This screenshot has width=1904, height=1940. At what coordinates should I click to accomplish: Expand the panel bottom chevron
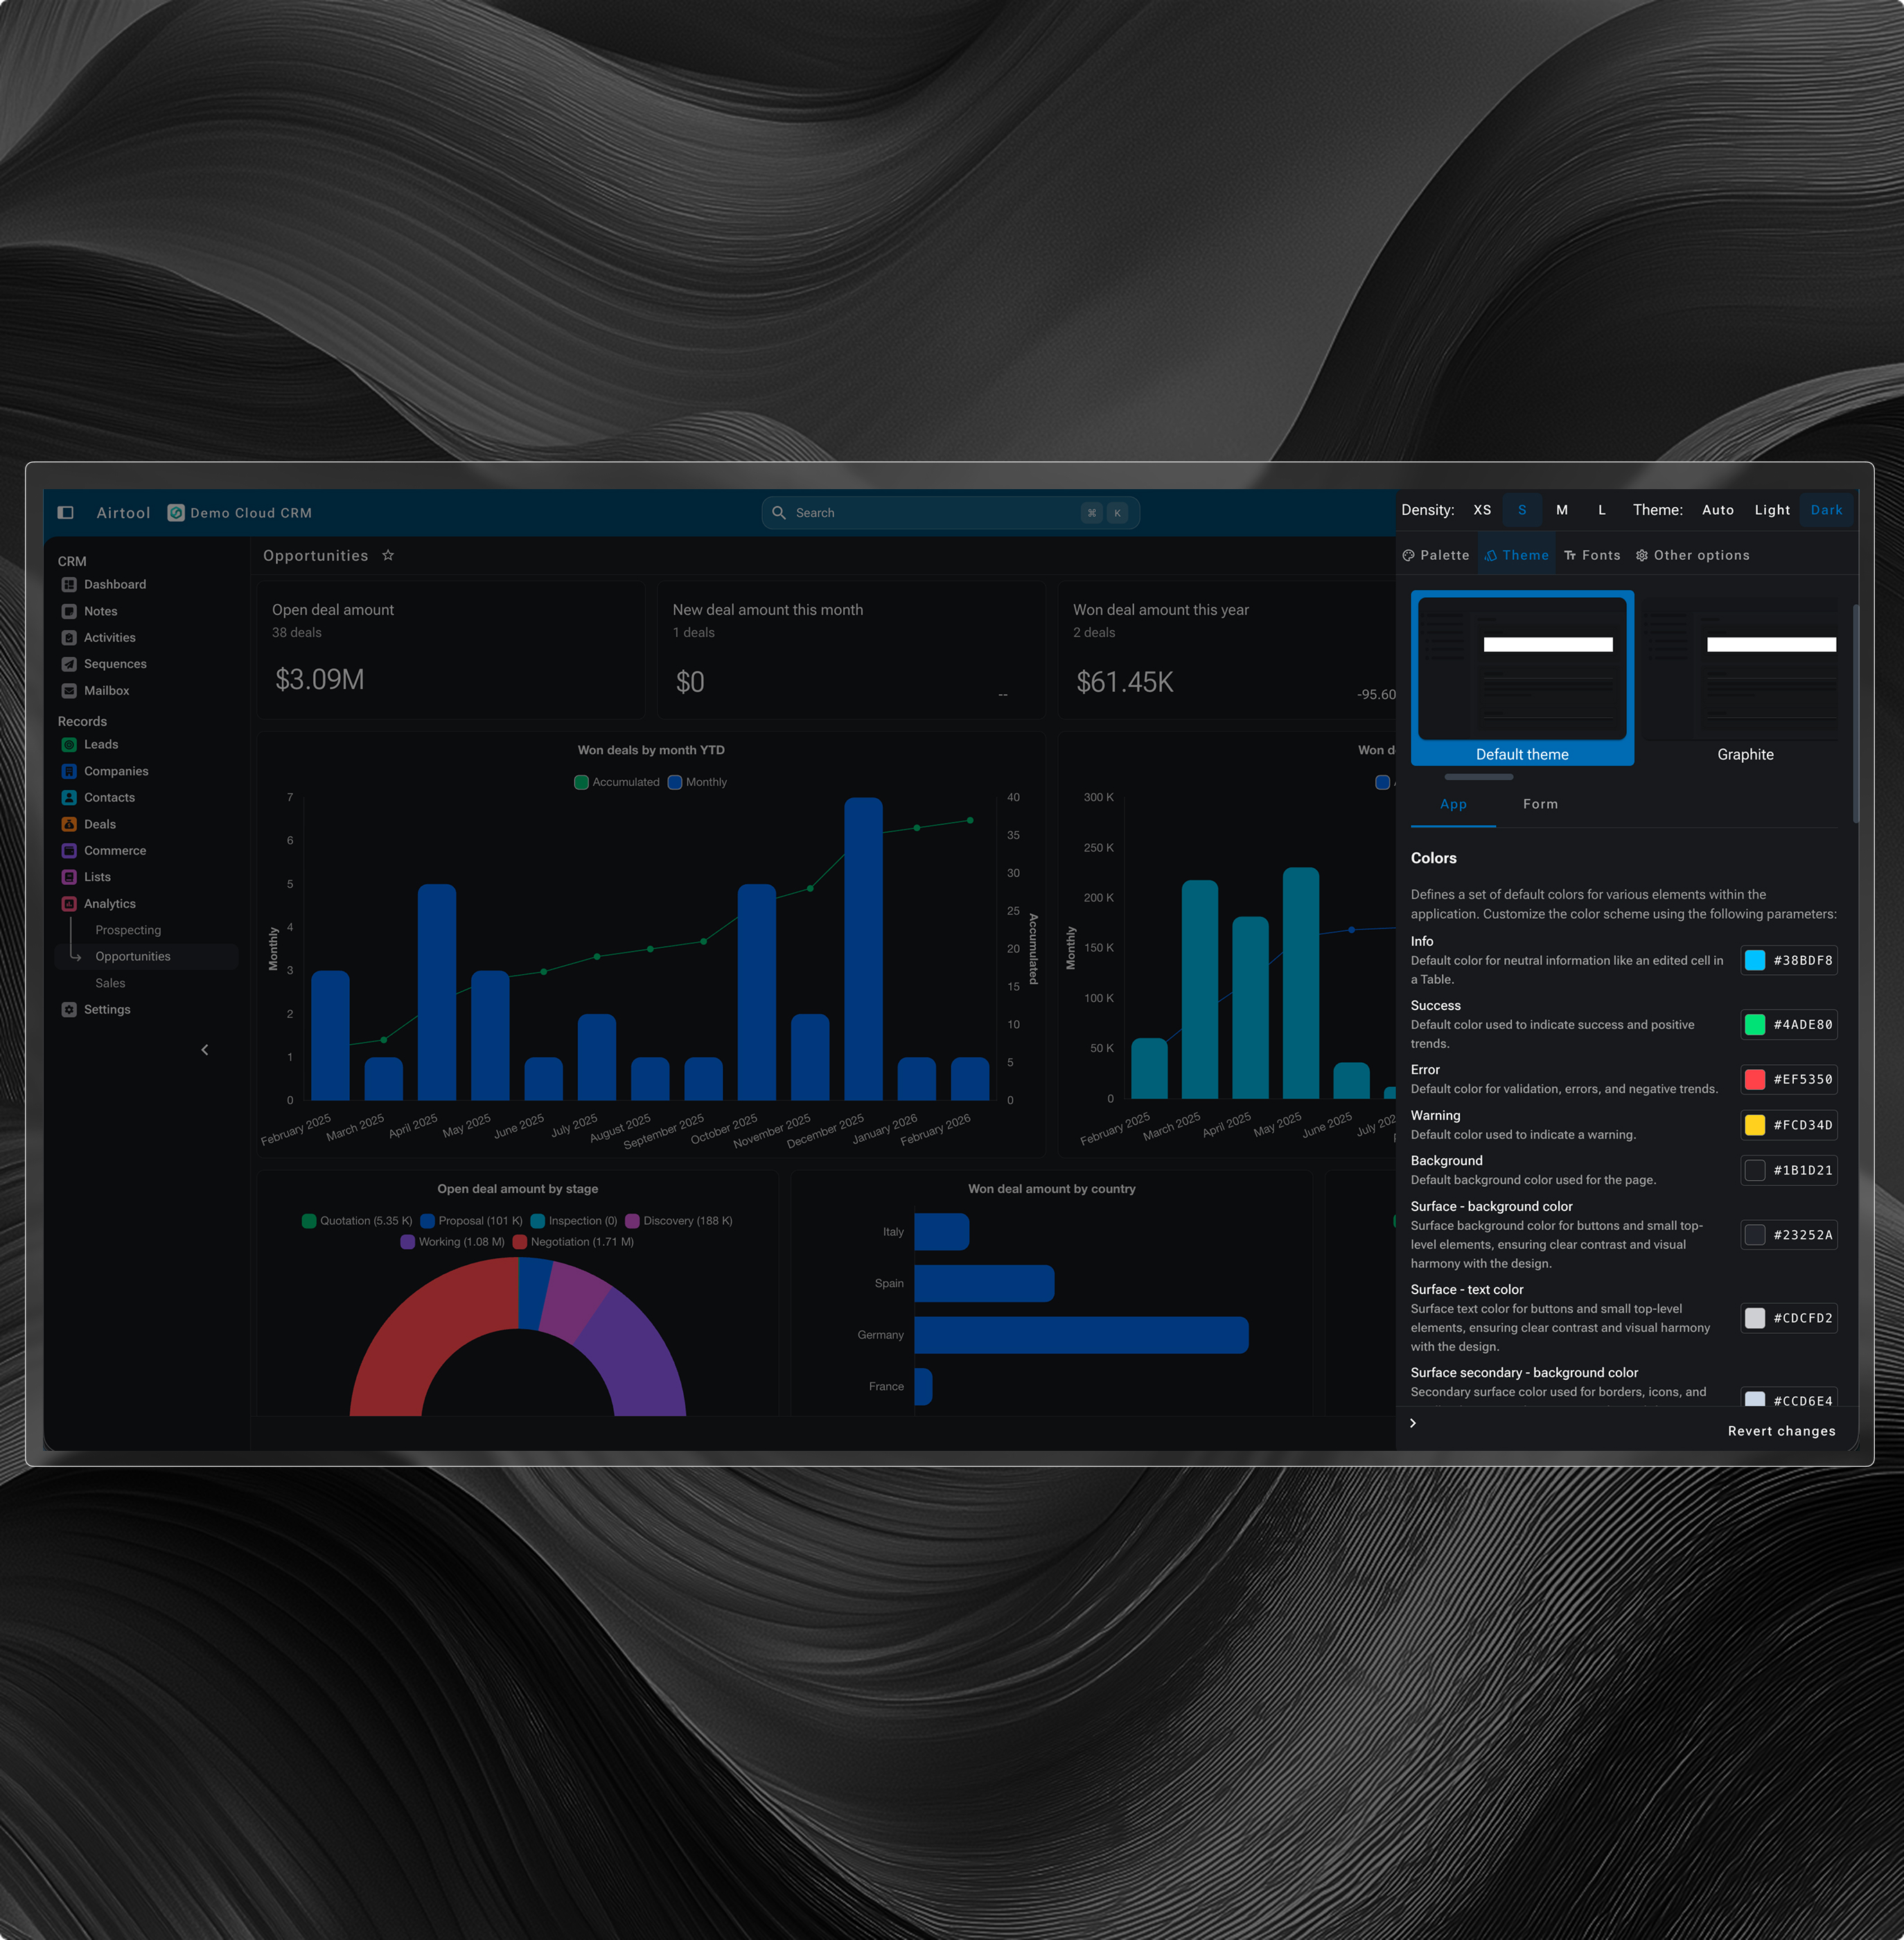(1413, 1423)
